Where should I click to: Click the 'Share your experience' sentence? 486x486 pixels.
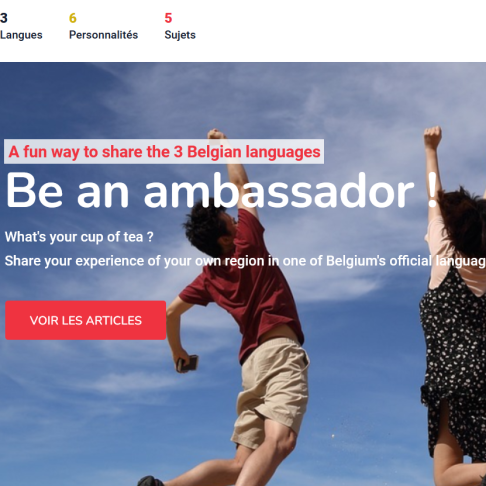tap(245, 261)
